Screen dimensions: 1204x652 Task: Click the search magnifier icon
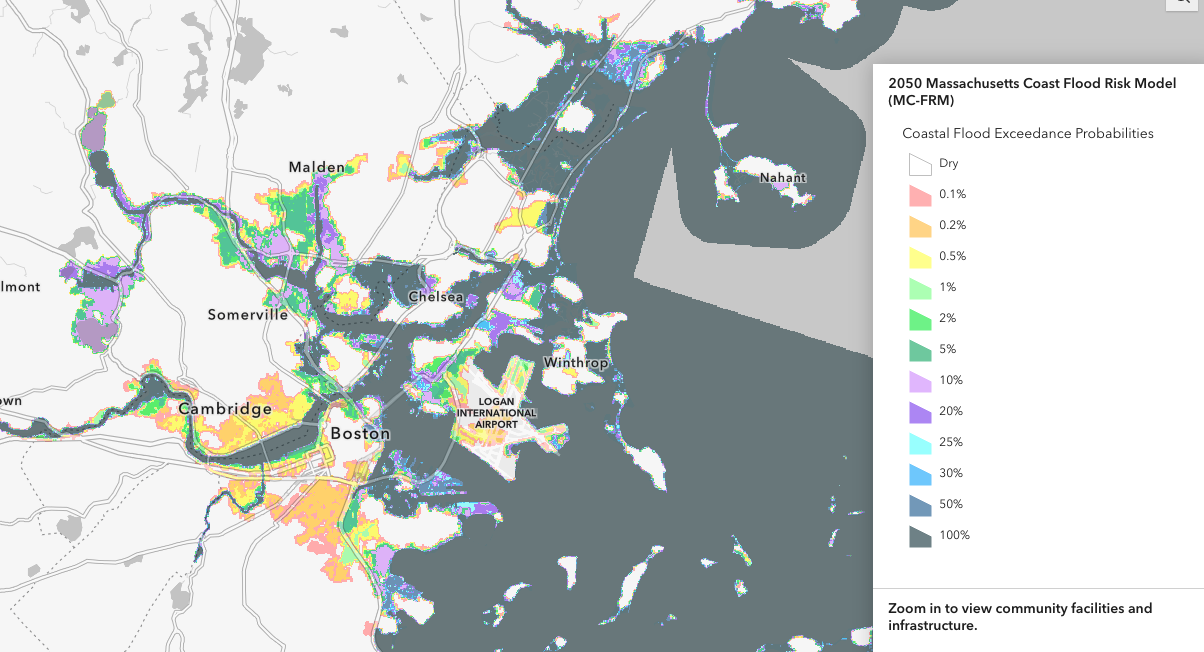coord(1183,3)
